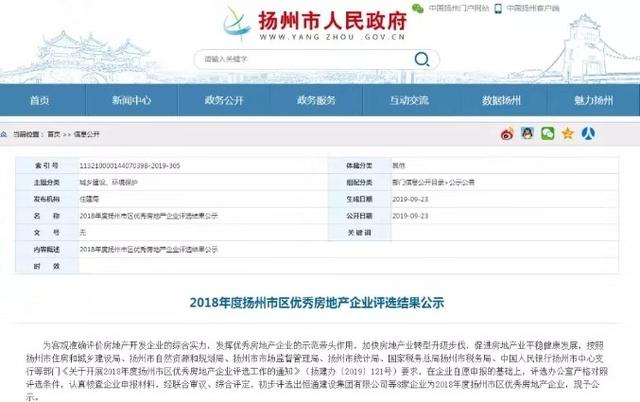Screen dimensions: 640x402
Task: Click the 文号 label cell
Action: [47, 232]
